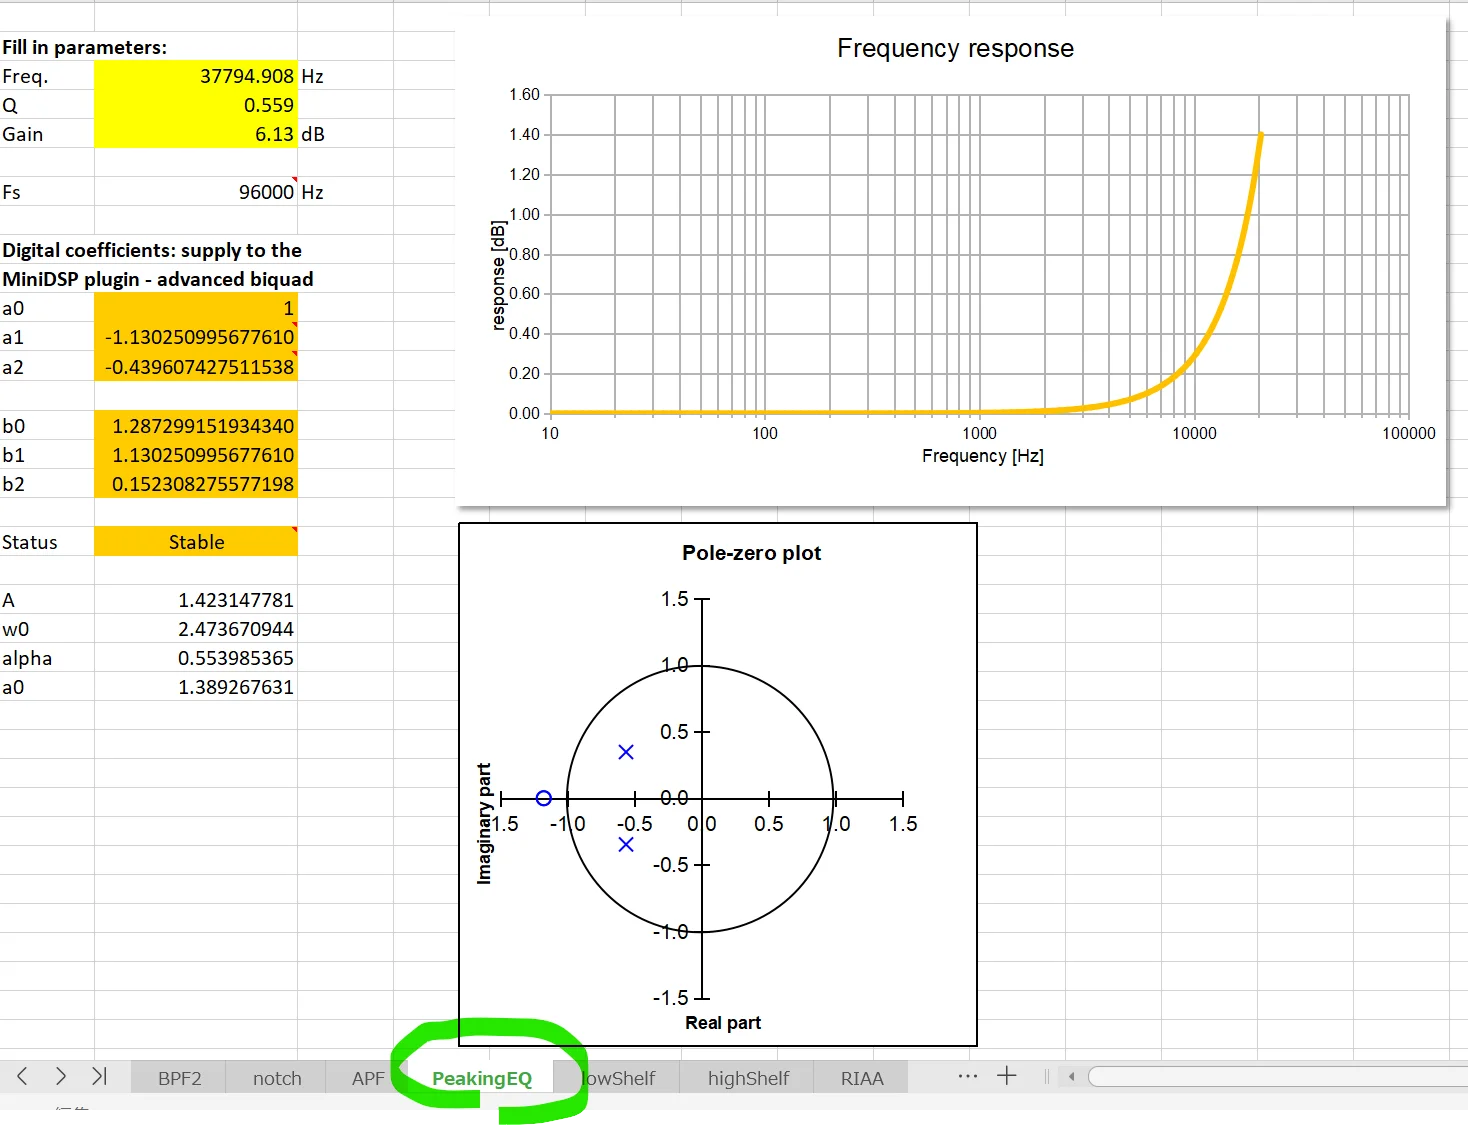Viewport: 1468px width, 1126px height.
Task: Click the yellow Freq. value cell
Action: tap(196, 76)
